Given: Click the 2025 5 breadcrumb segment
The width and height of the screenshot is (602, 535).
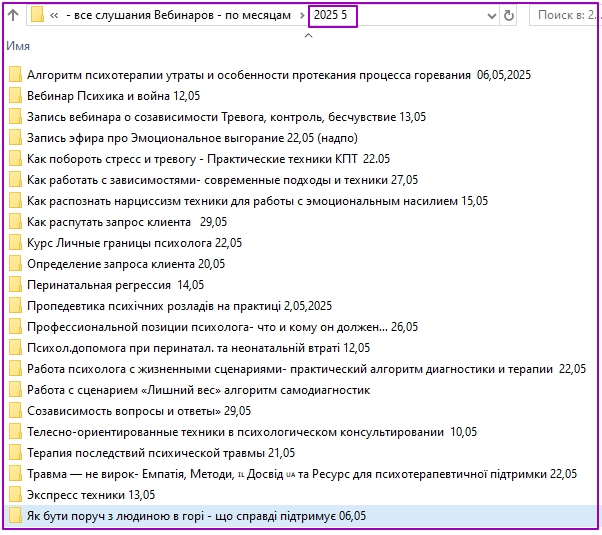Looking at the screenshot, I should [x=332, y=16].
